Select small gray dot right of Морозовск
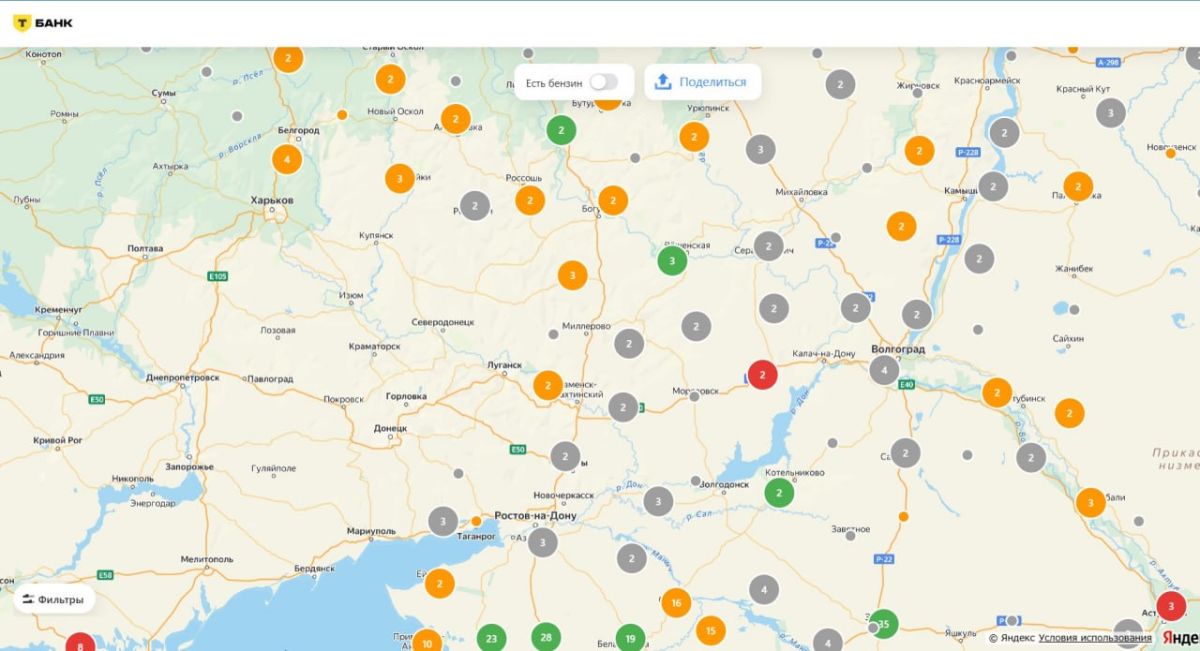 pos(694,397)
